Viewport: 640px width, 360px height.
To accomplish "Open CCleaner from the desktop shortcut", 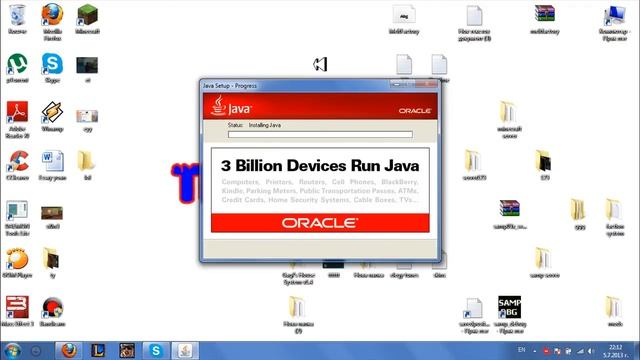I will 17,162.
